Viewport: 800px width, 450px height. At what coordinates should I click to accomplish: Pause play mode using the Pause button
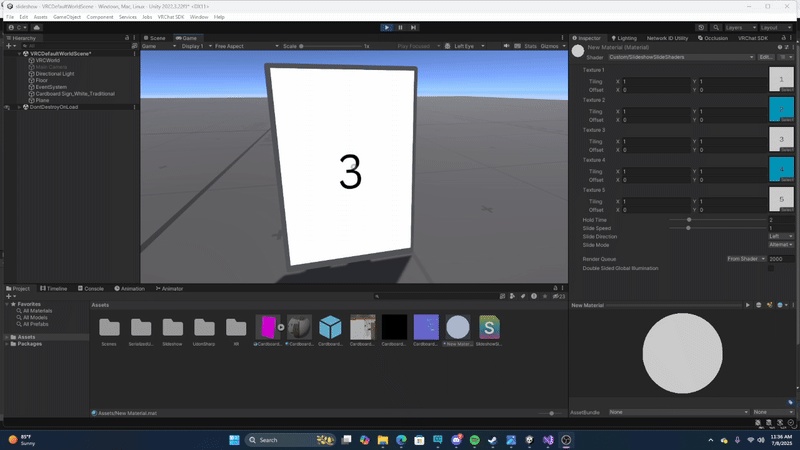click(401, 28)
